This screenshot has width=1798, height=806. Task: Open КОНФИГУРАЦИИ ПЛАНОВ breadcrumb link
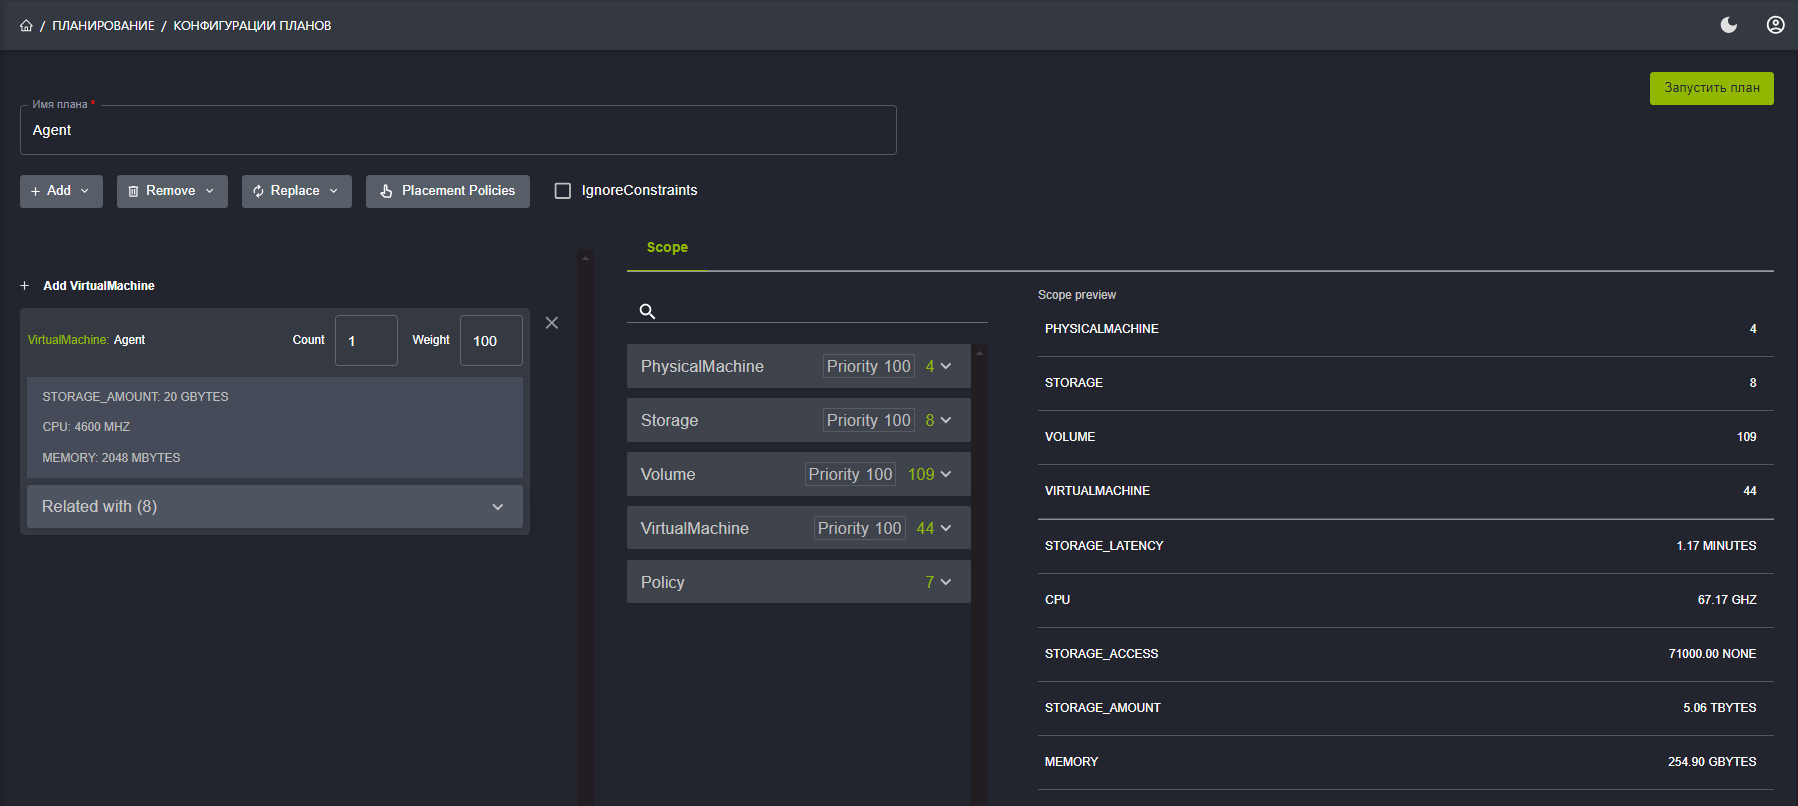pos(252,26)
